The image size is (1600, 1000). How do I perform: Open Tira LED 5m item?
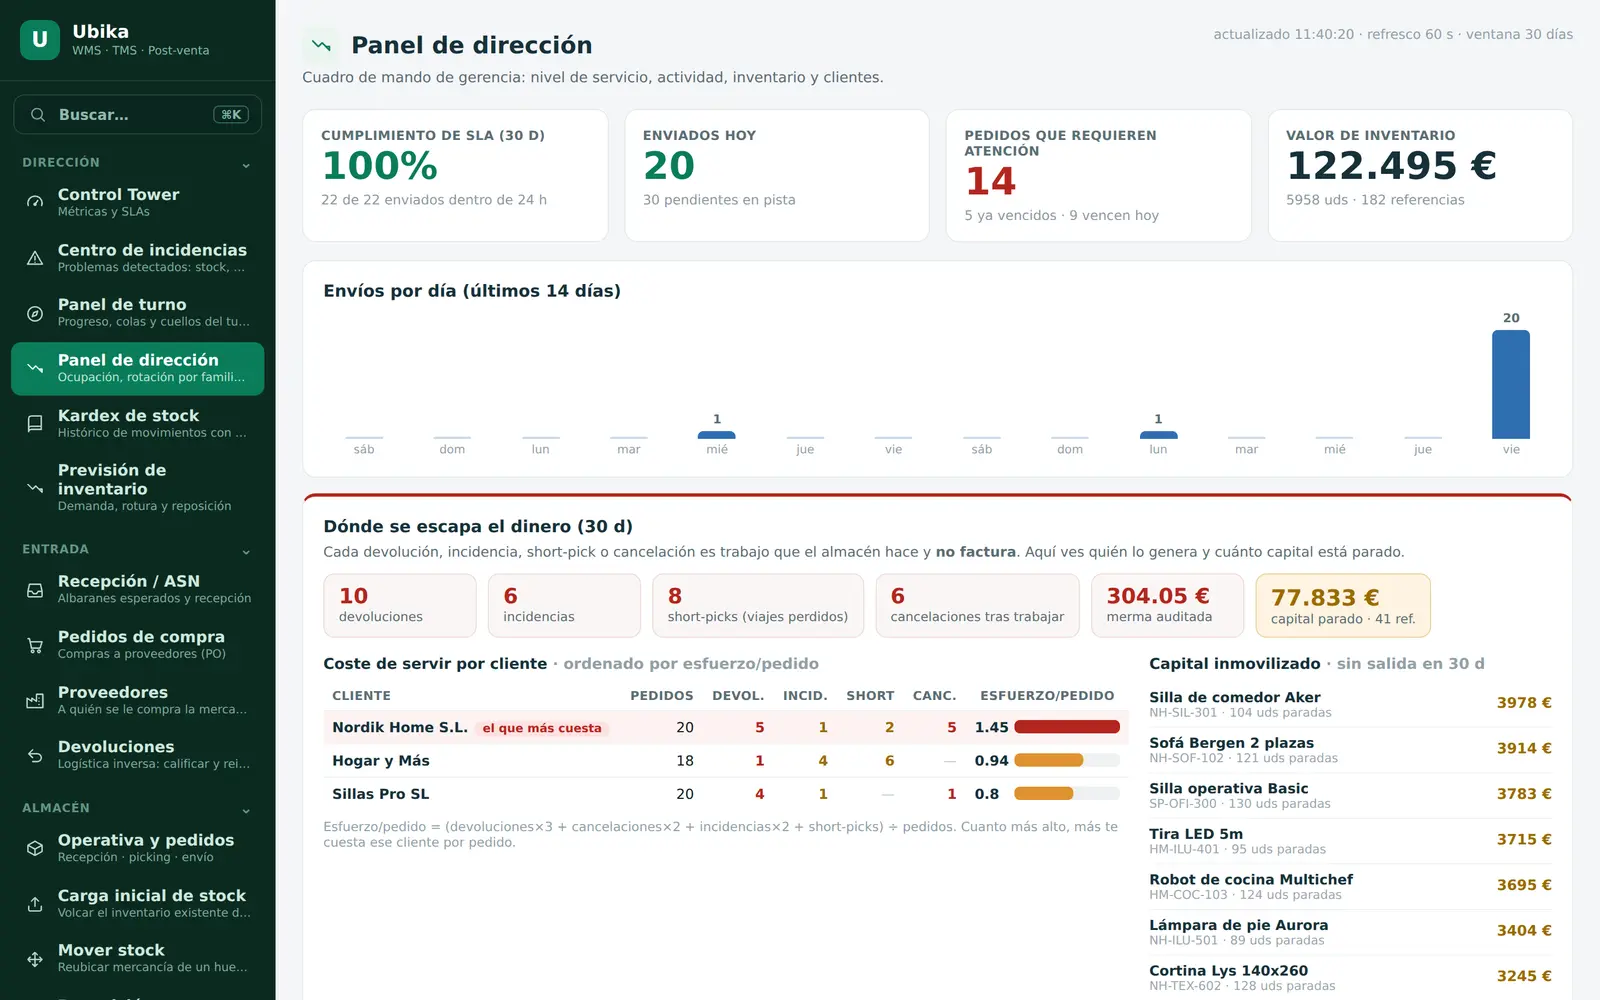click(1350, 841)
